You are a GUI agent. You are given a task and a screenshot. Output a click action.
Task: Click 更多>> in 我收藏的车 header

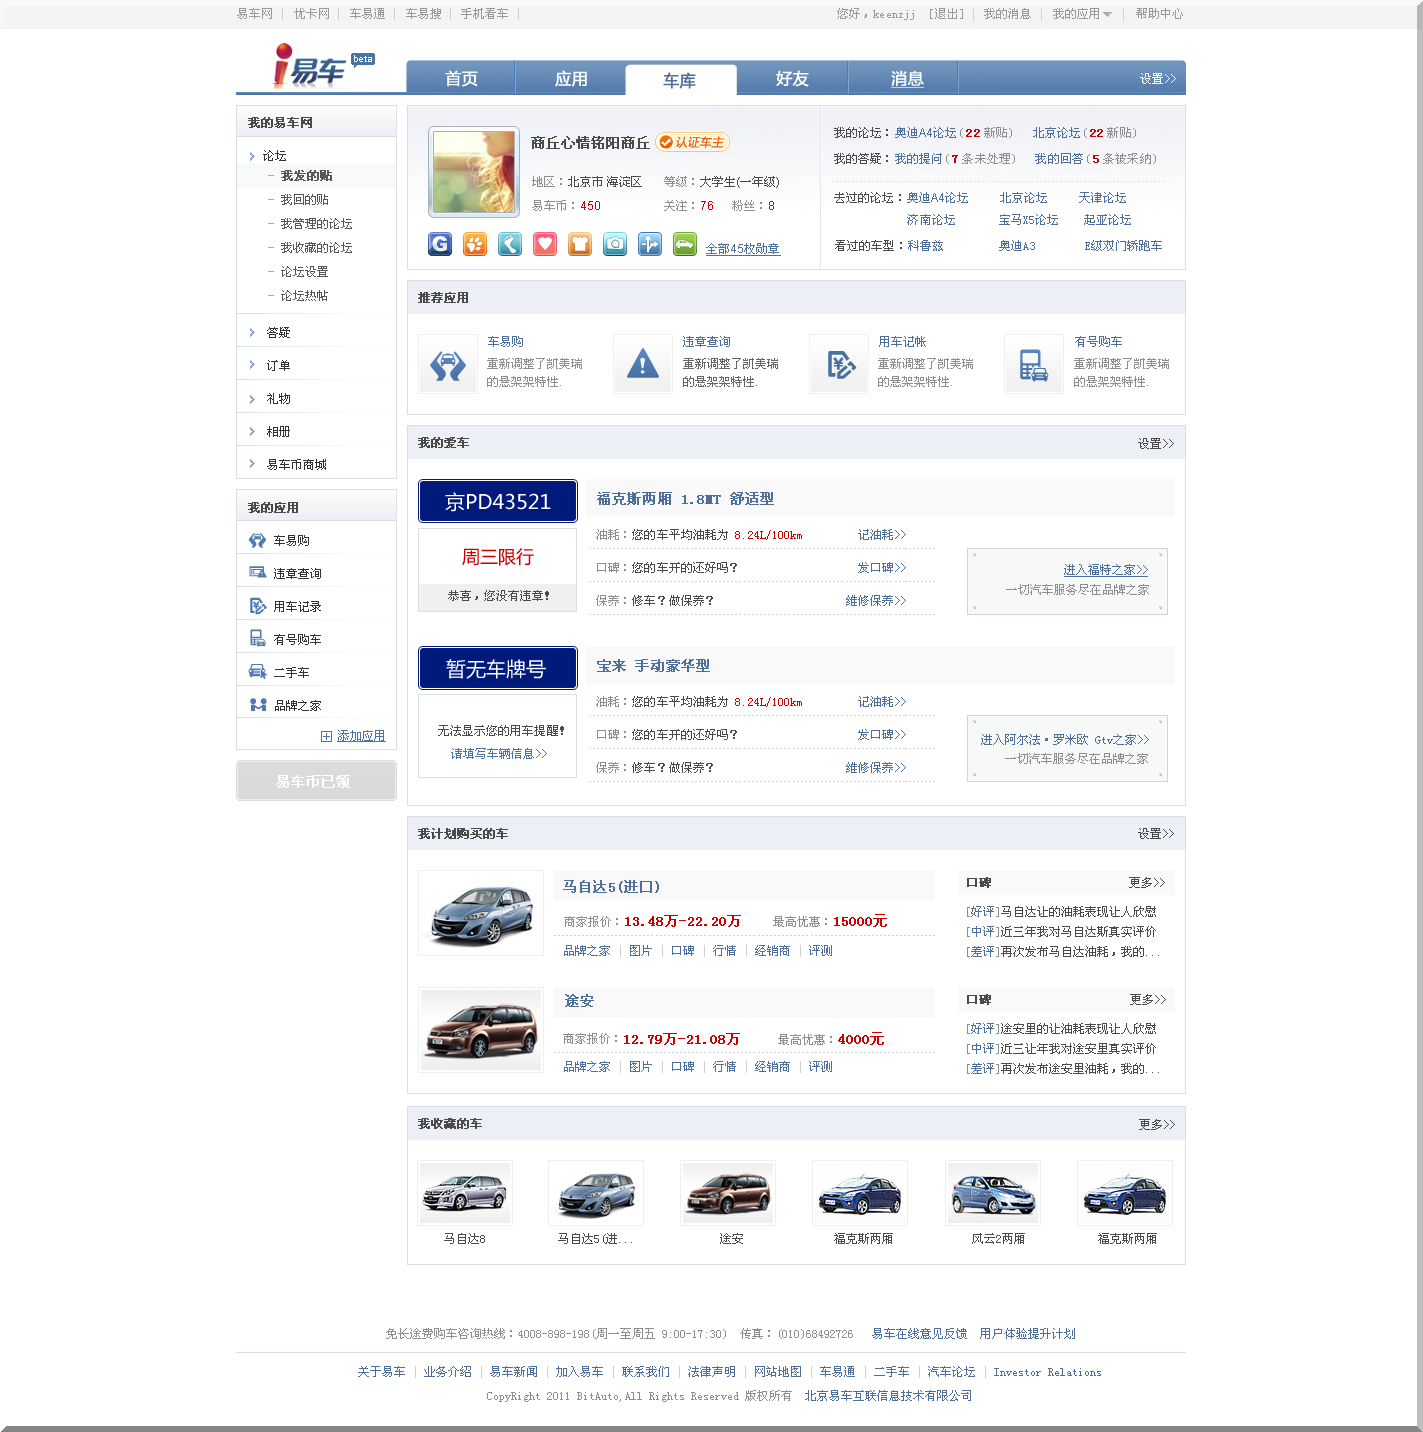pos(1157,1125)
